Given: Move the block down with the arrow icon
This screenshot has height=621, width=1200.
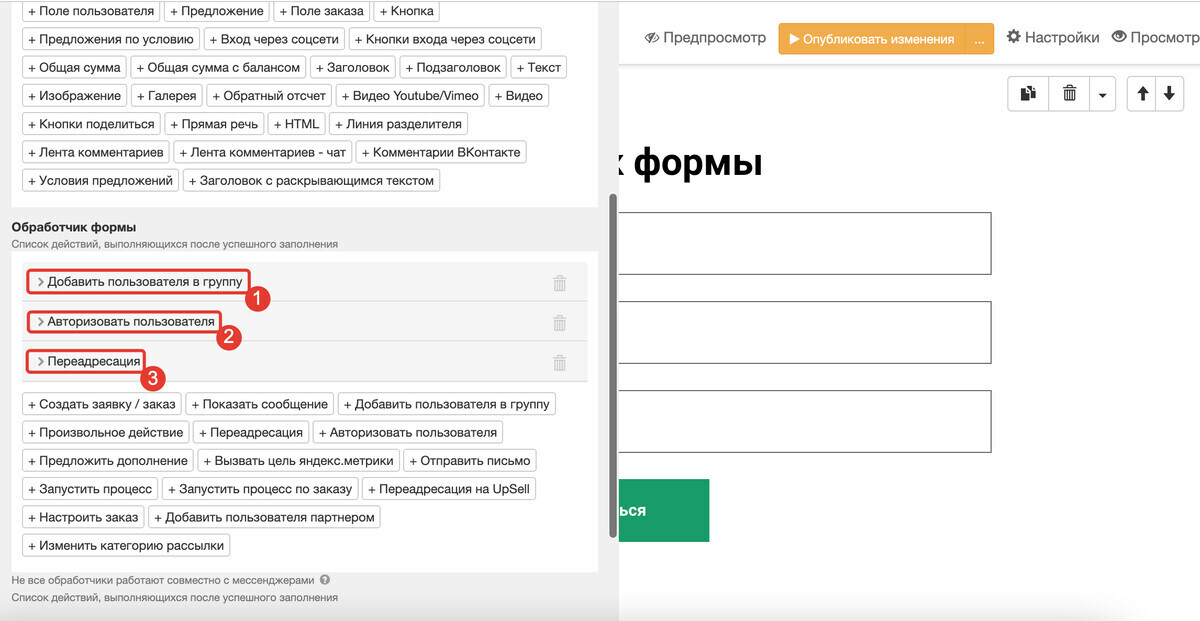Looking at the screenshot, I should click(x=1169, y=94).
